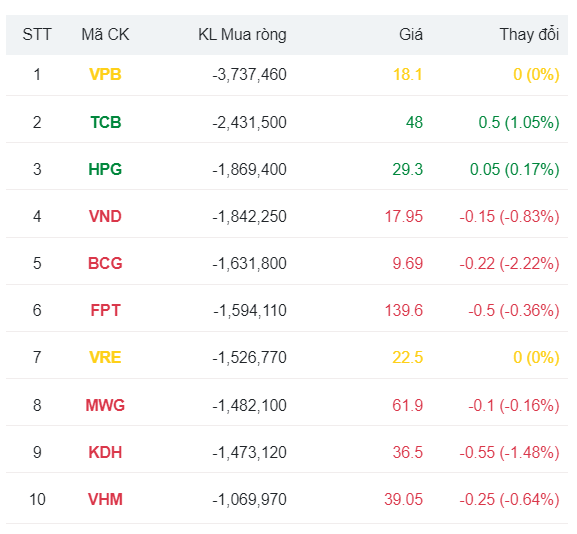Open the FPT stock ticker link
577x534 pixels.
(105, 310)
